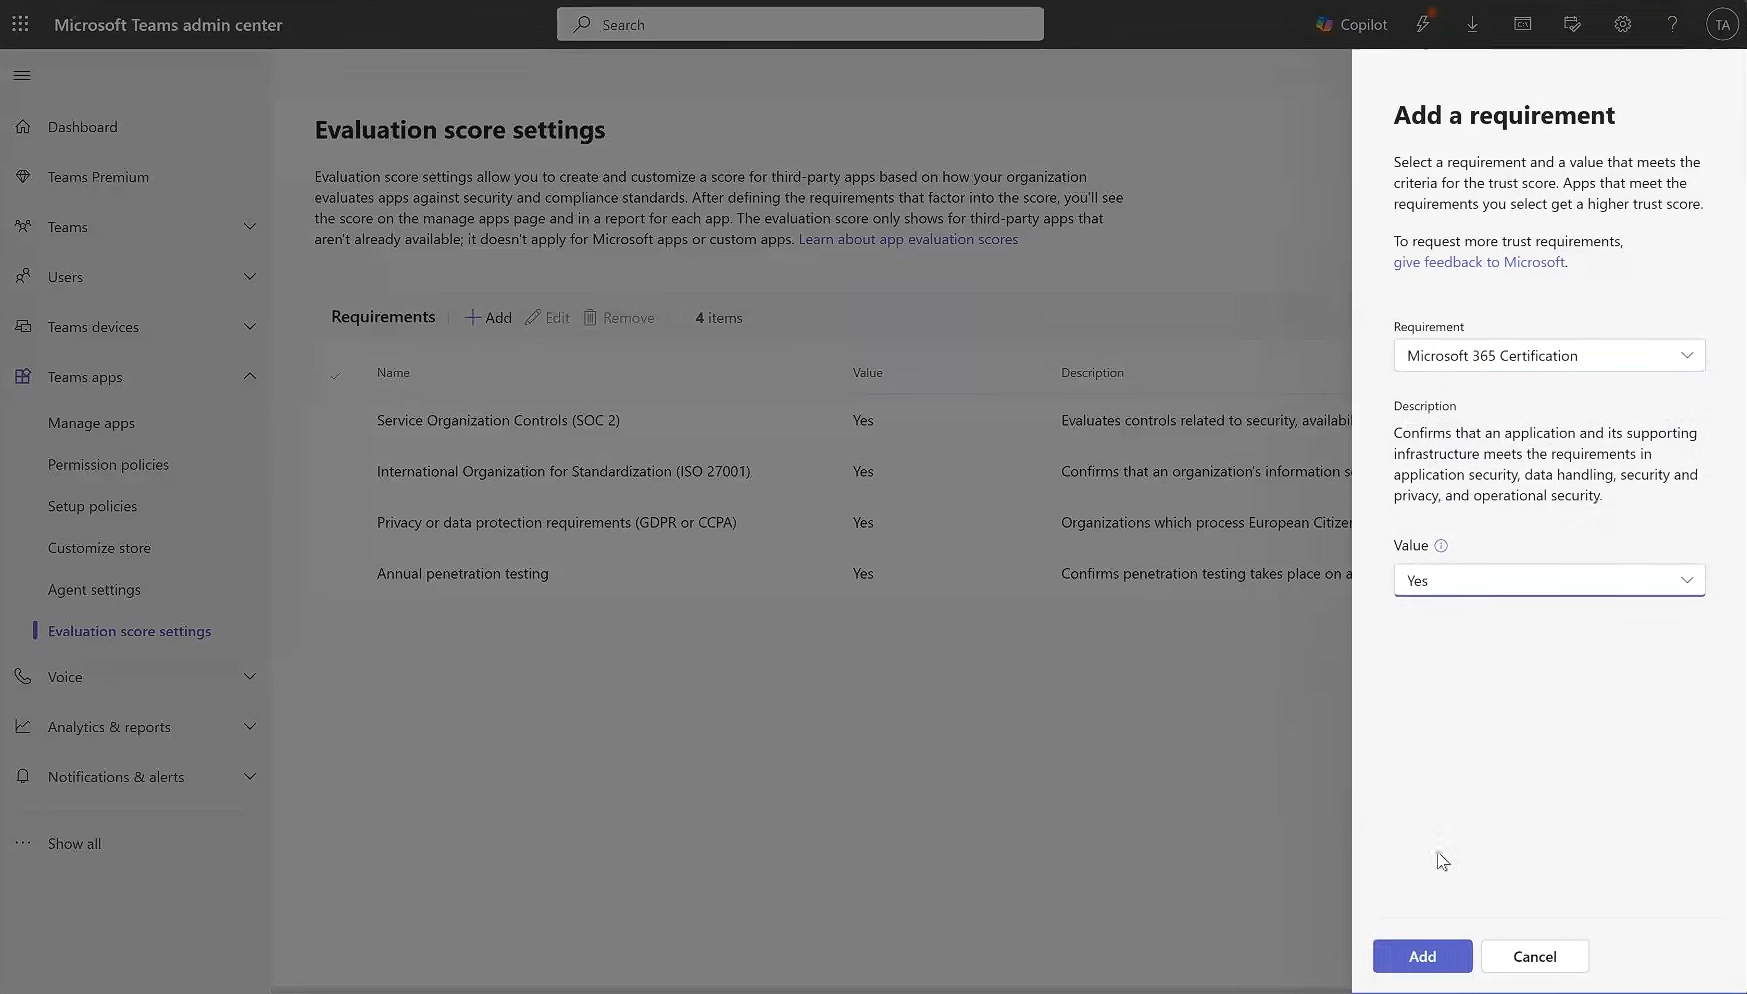
Task: Open Copilot from the top bar
Action: coord(1351,24)
